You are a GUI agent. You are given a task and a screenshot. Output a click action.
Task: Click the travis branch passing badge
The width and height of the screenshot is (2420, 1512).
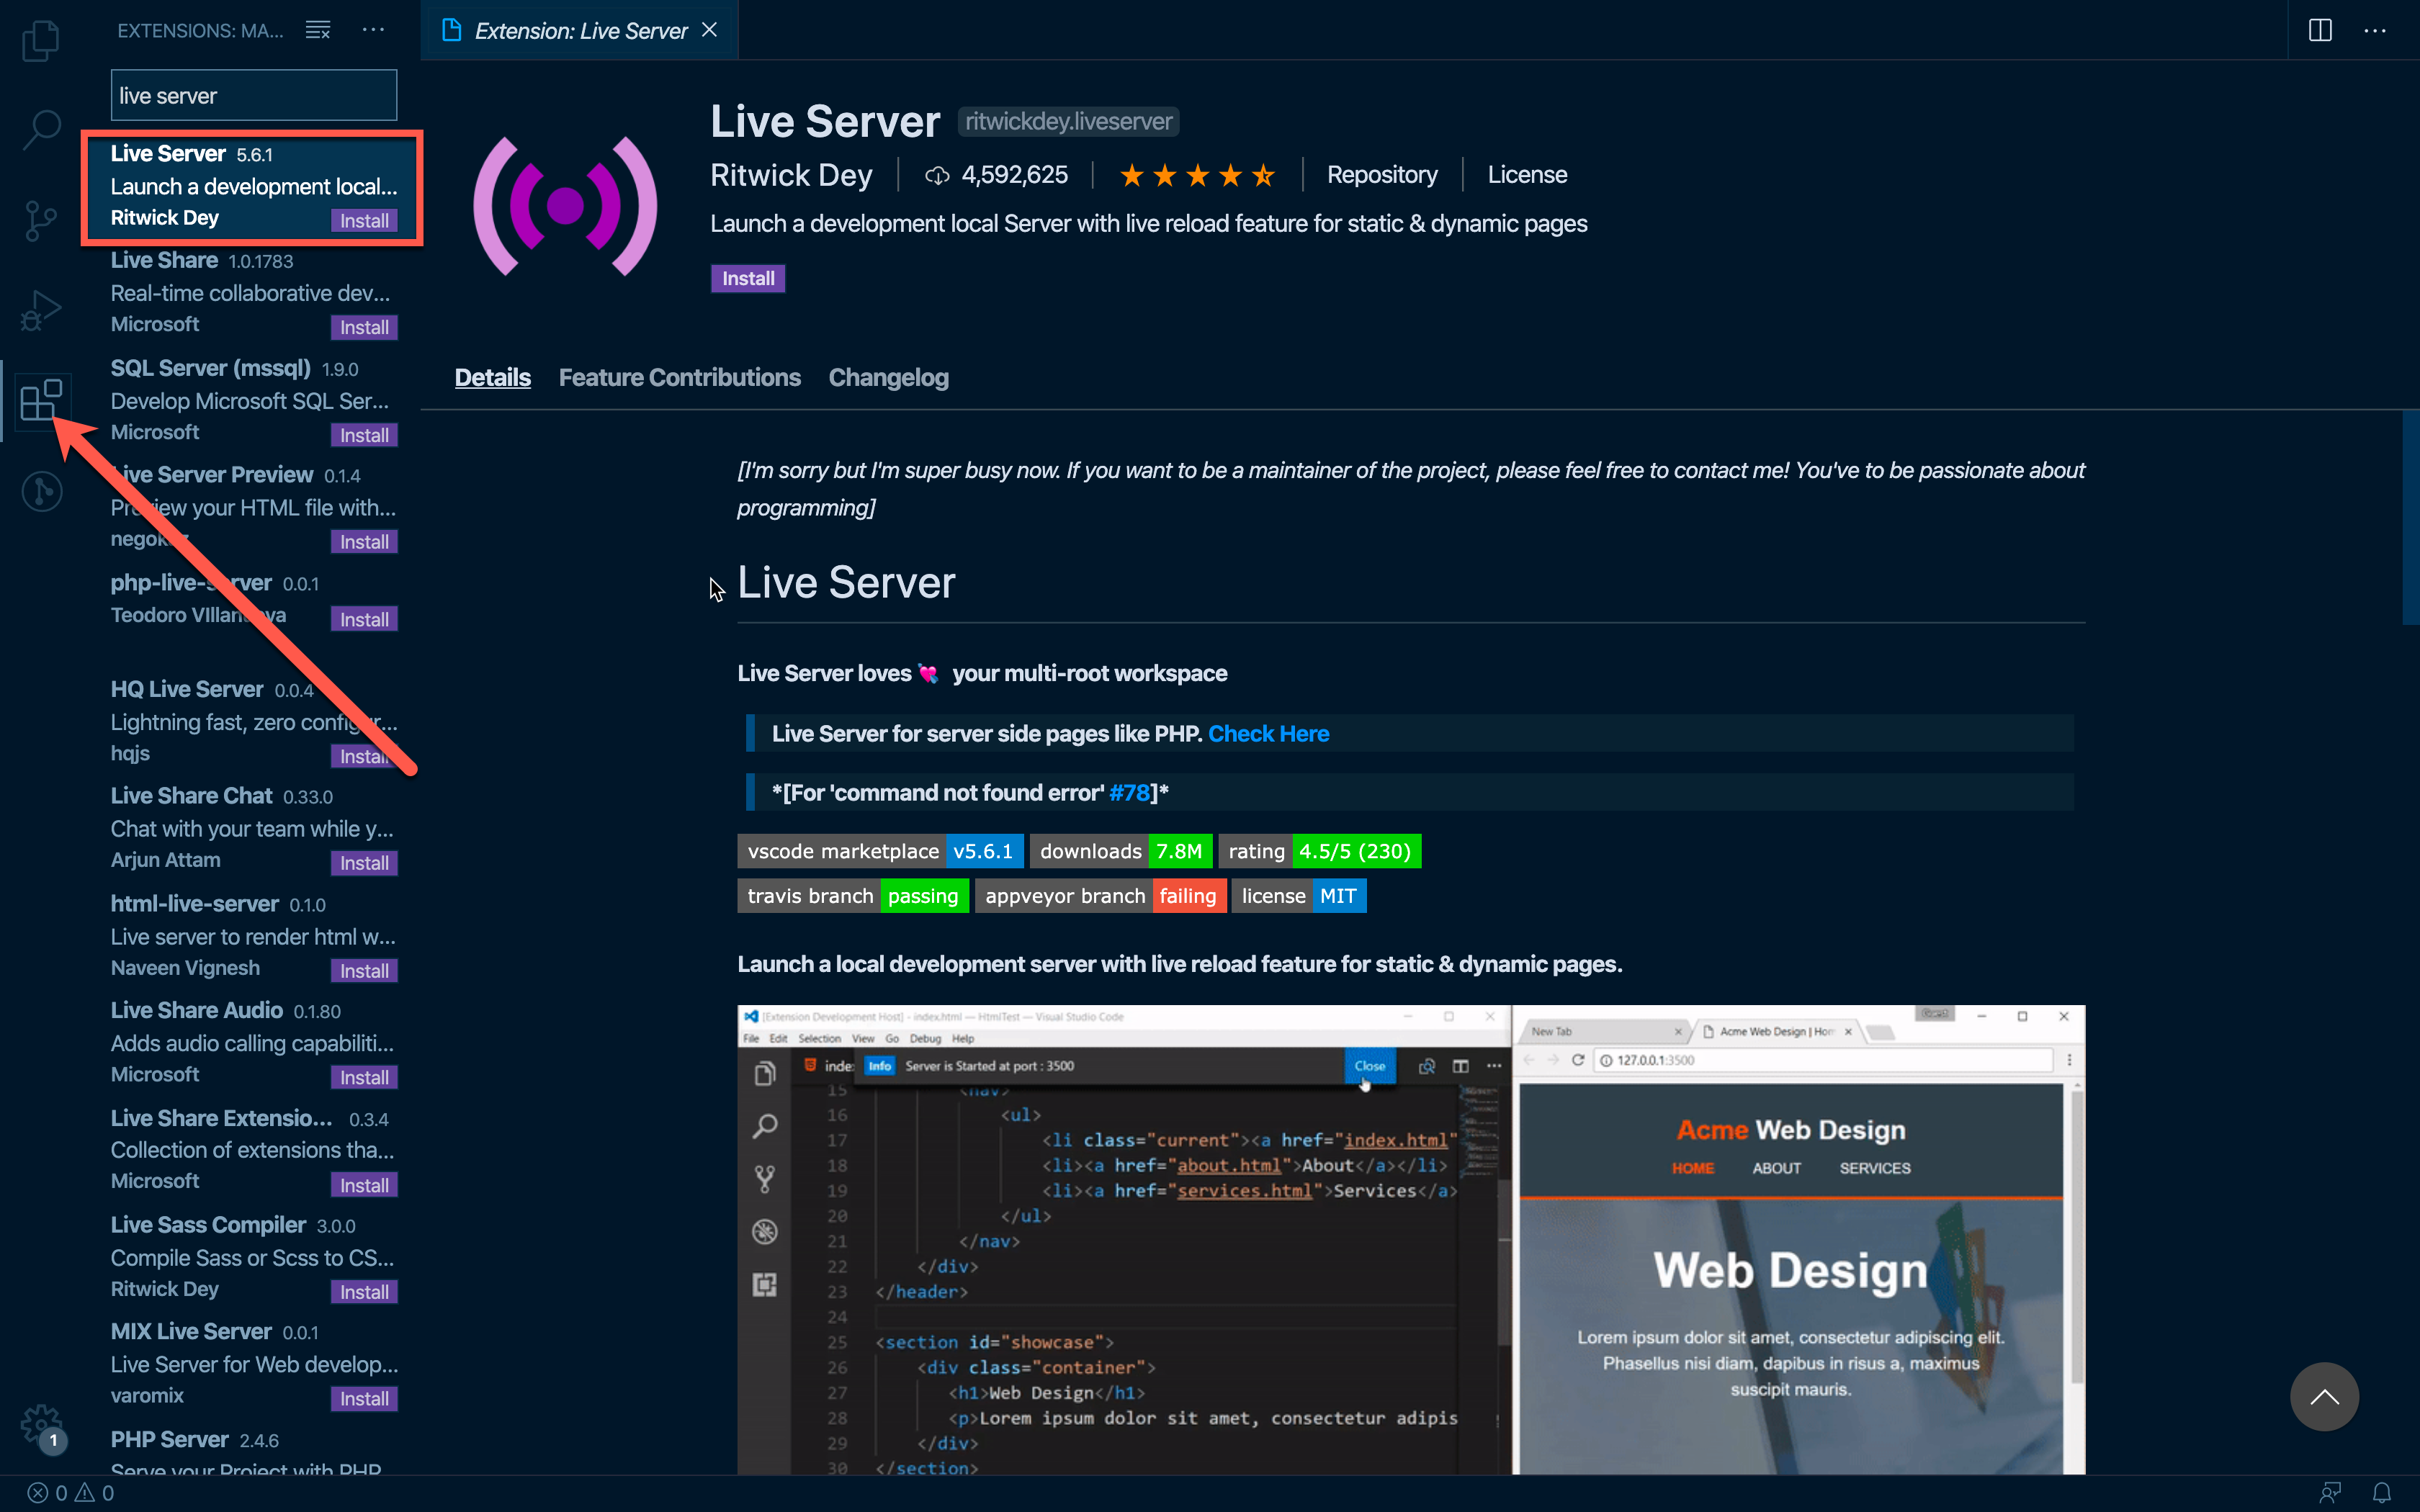[852, 896]
